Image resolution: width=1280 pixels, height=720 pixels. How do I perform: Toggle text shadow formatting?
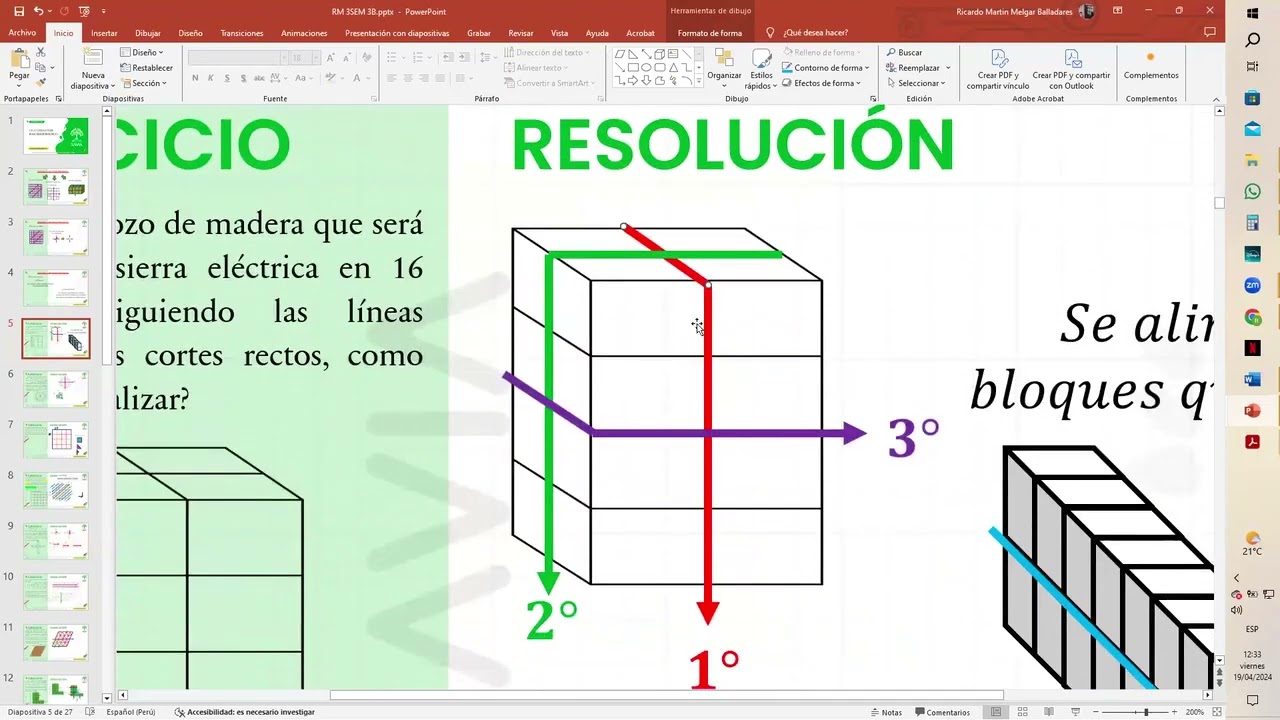tap(243, 79)
